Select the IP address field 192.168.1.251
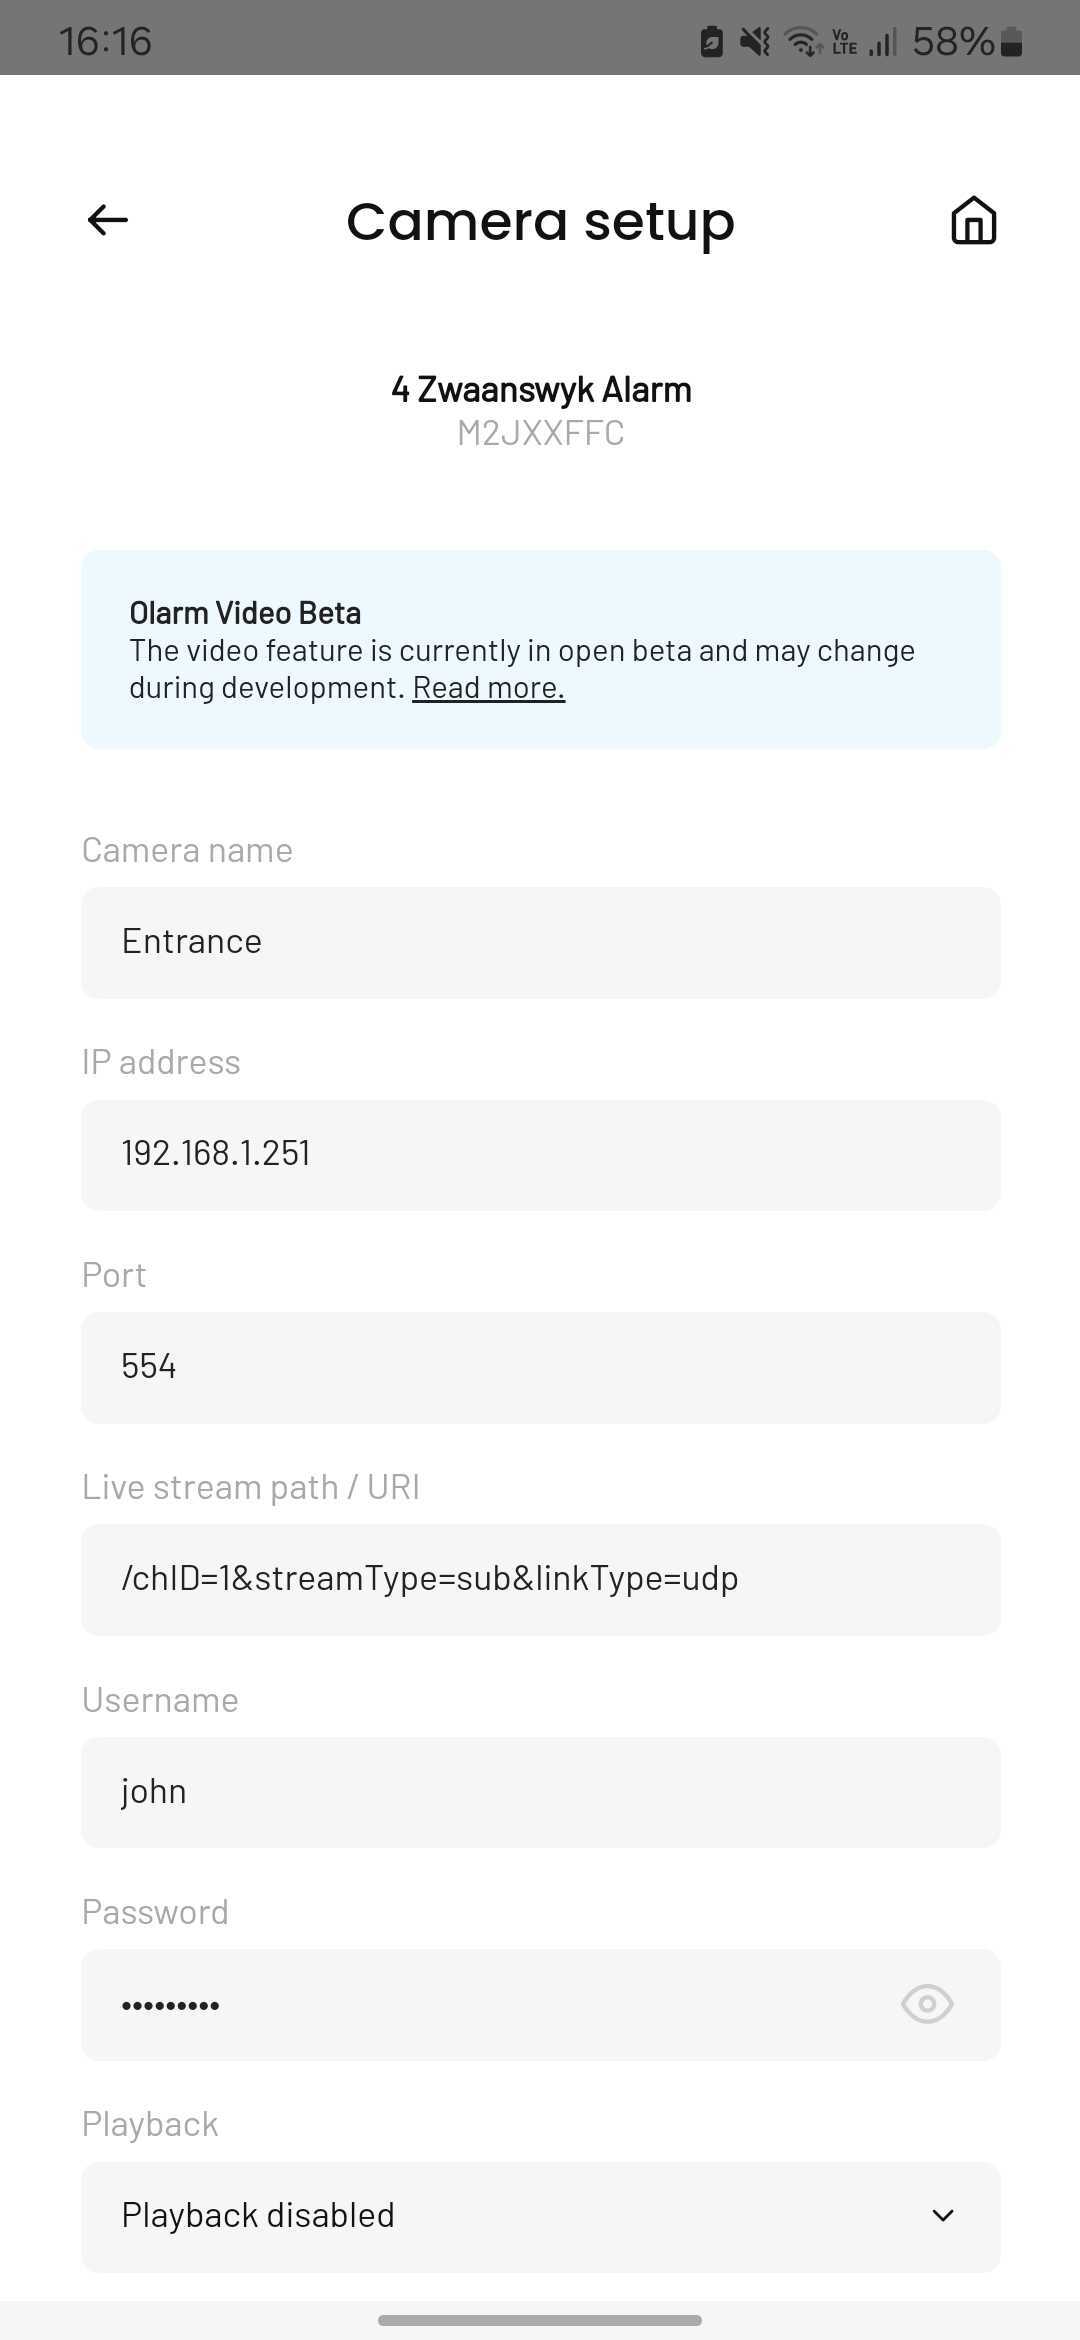Screen dimensions: 1080x2340 pyautogui.click(x=541, y=1155)
